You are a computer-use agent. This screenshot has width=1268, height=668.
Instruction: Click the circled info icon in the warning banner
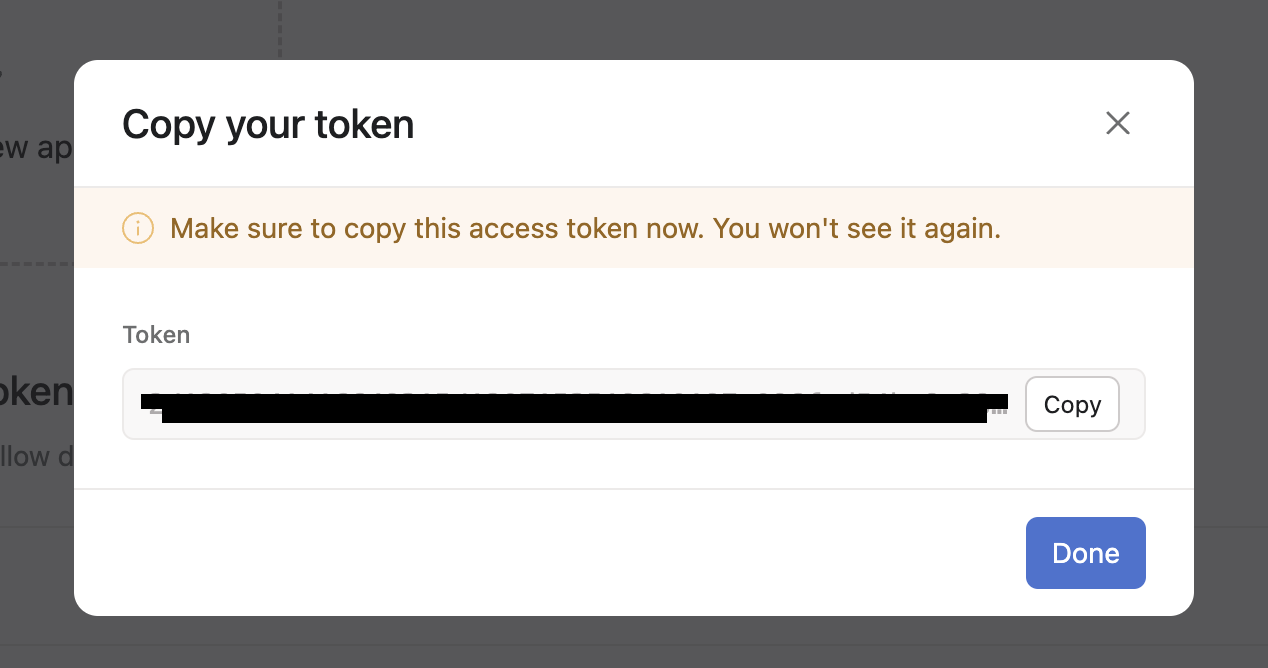click(x=137, y=228)
